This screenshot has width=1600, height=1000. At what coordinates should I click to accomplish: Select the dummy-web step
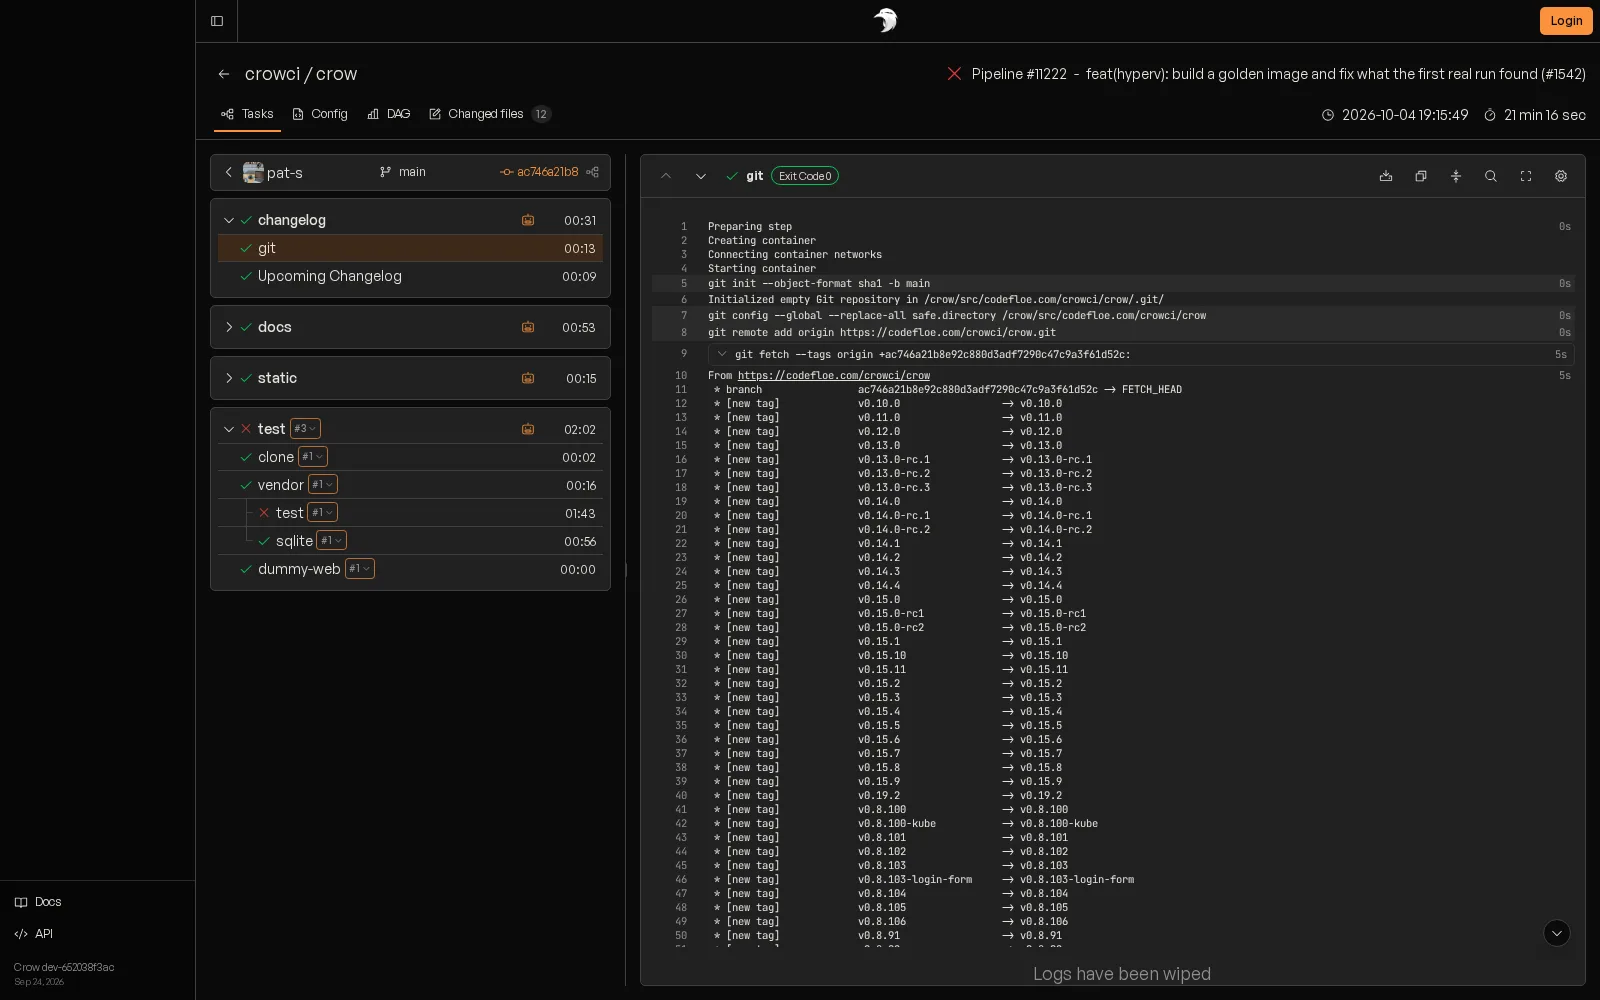(410, 569)
